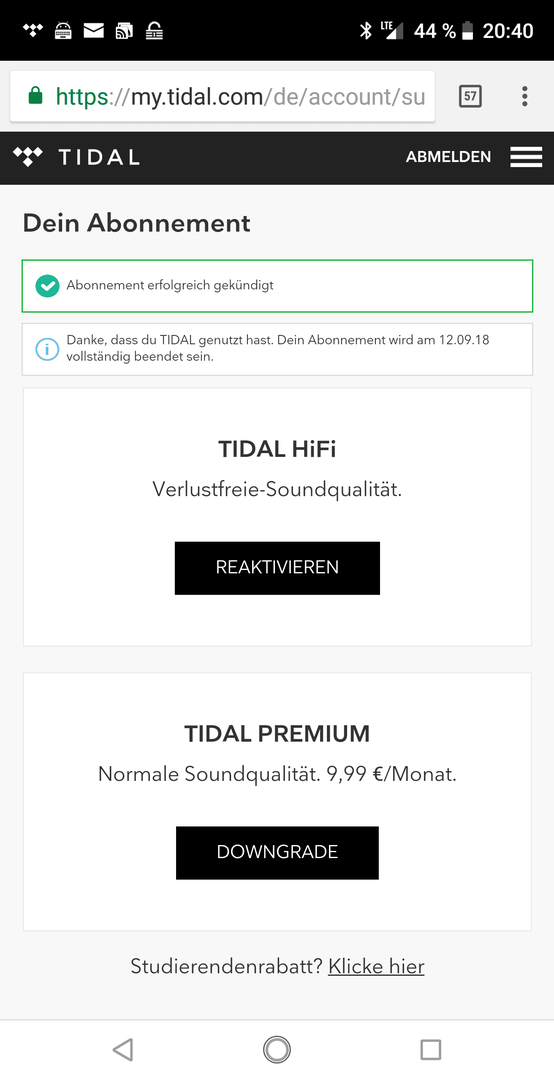Tap the TIDAL notification icon in status bar
Image resolution: width=554 pixels, height=1080 pixels.
[x=32, y=30]
